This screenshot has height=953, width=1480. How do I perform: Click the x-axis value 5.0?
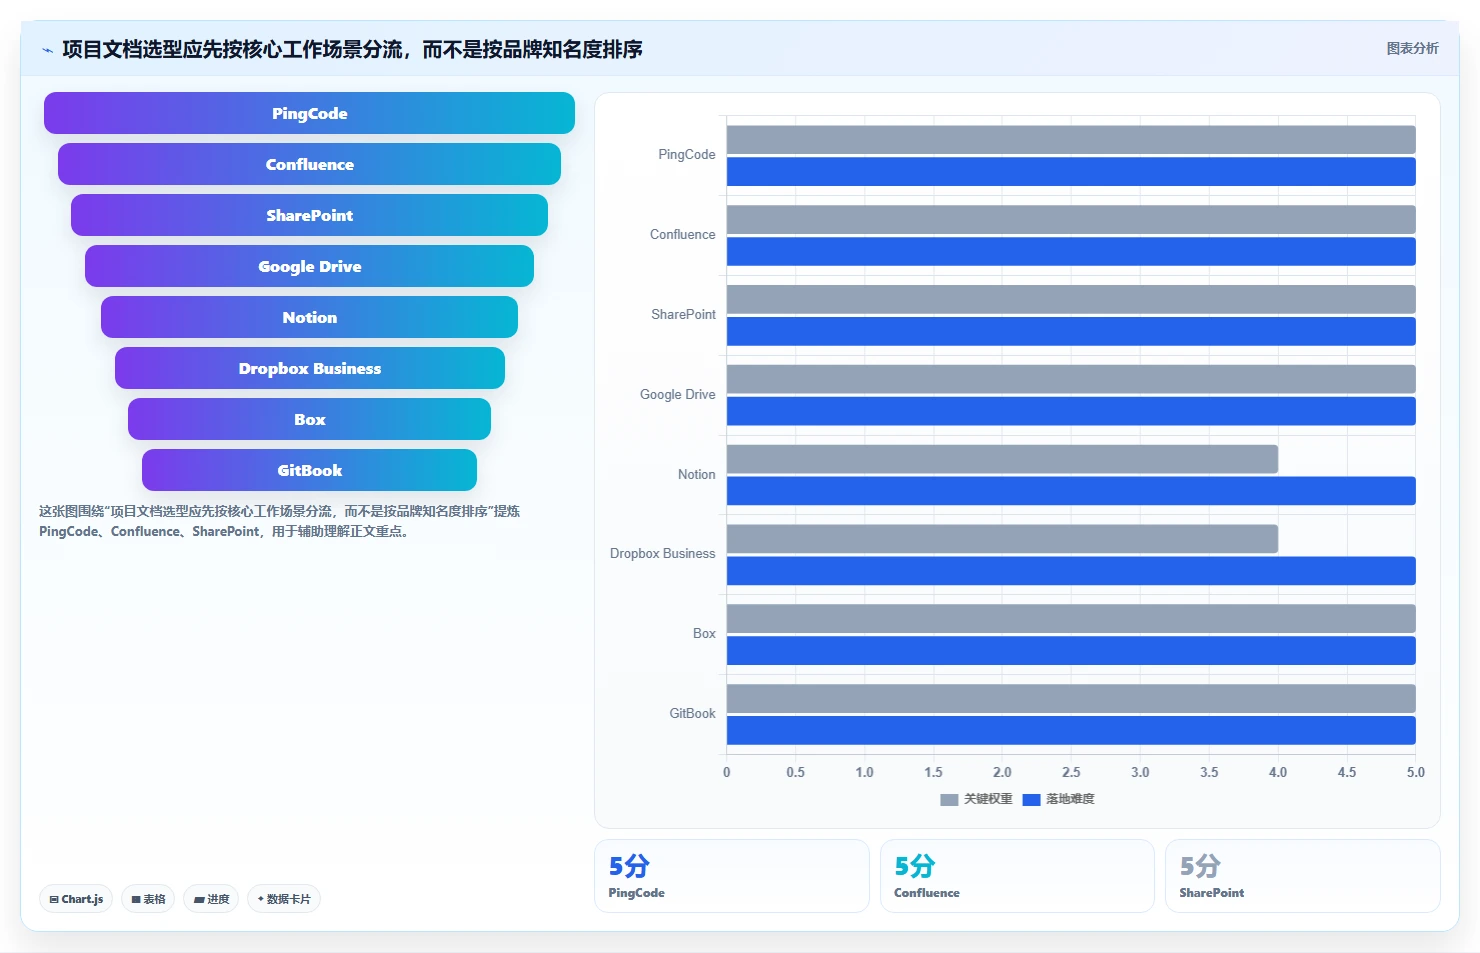tap(1415, 773)
